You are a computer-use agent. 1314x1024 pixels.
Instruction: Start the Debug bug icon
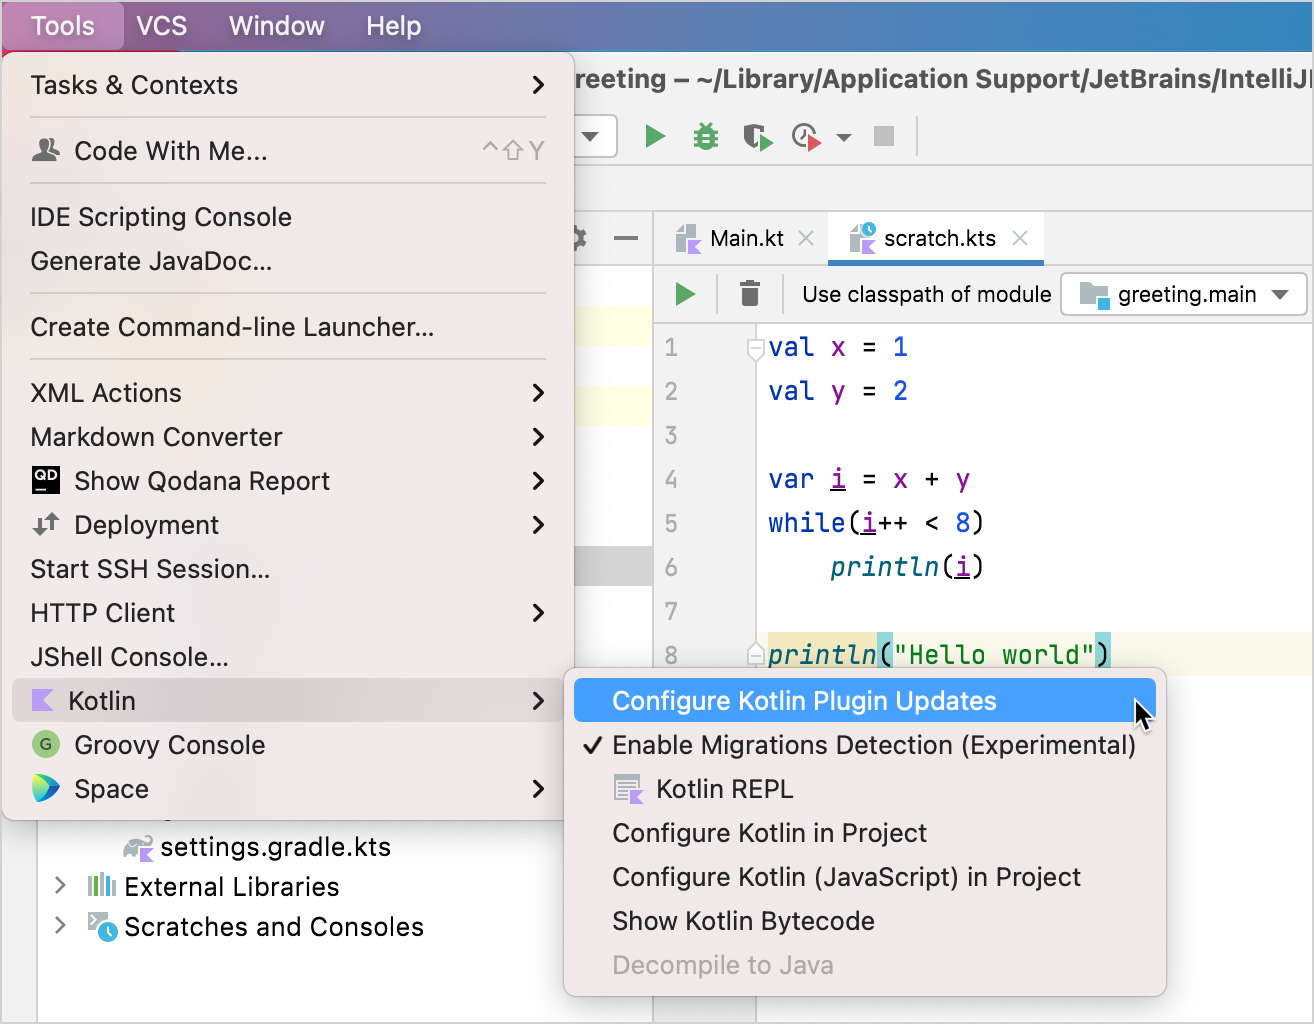tap(706, 136)
